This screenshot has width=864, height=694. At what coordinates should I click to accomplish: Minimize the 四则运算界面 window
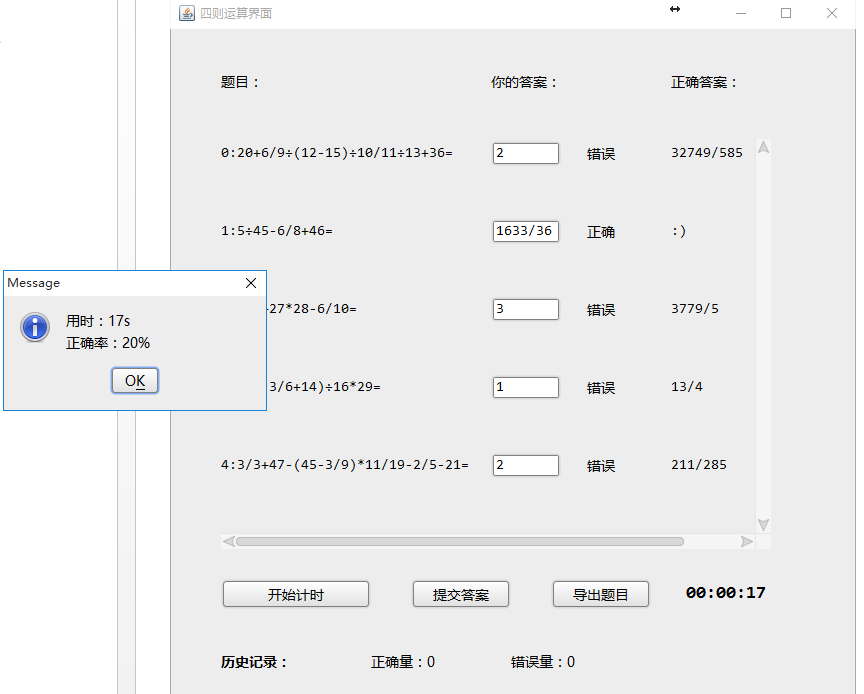[x=741, y=13]
